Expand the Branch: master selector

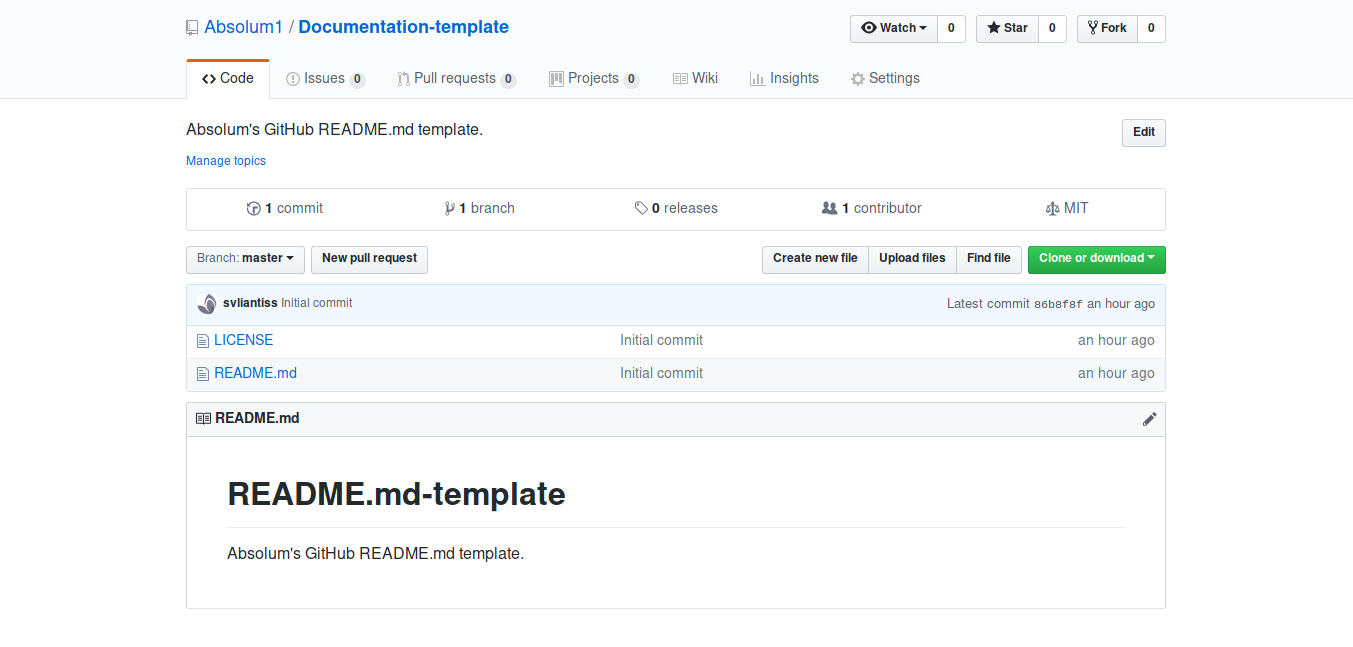click(x=245, y=258)
